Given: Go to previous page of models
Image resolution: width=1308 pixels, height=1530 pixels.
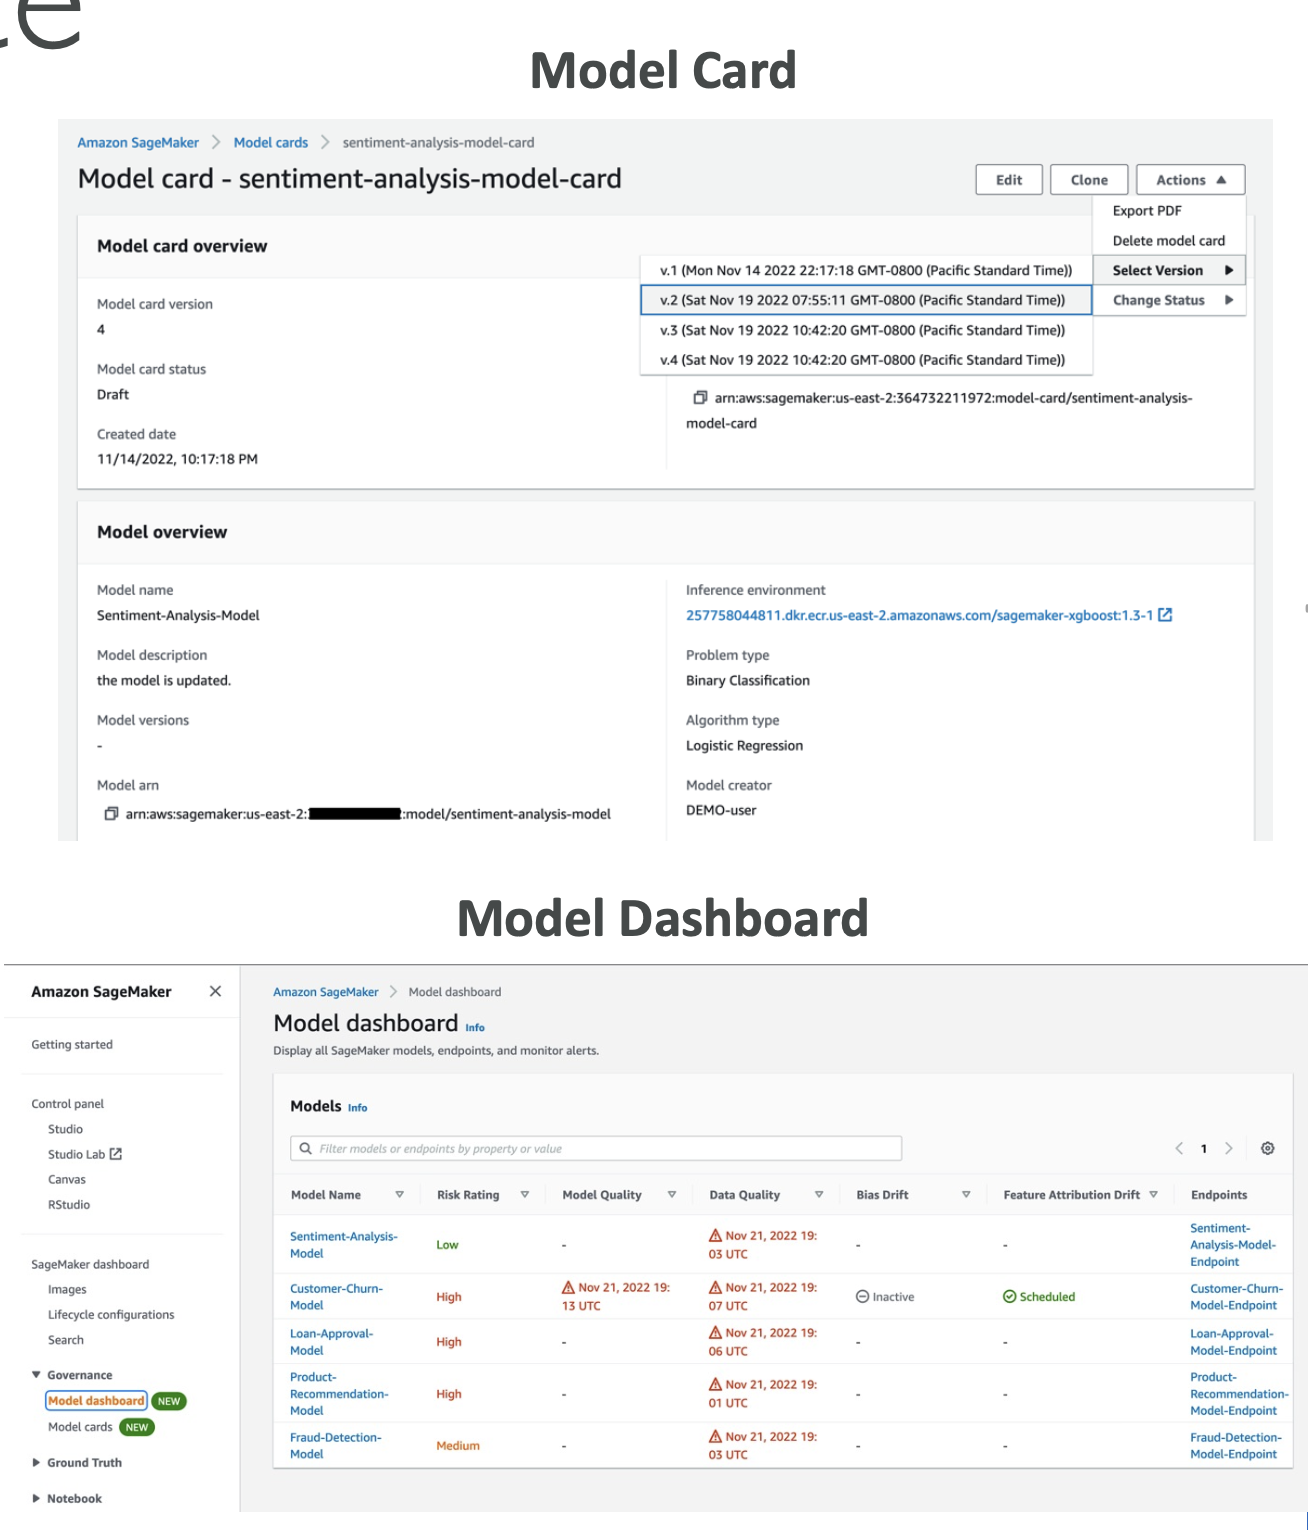Looking at the screenshot, I should pyautogui.click(x=1179, y=1148).
